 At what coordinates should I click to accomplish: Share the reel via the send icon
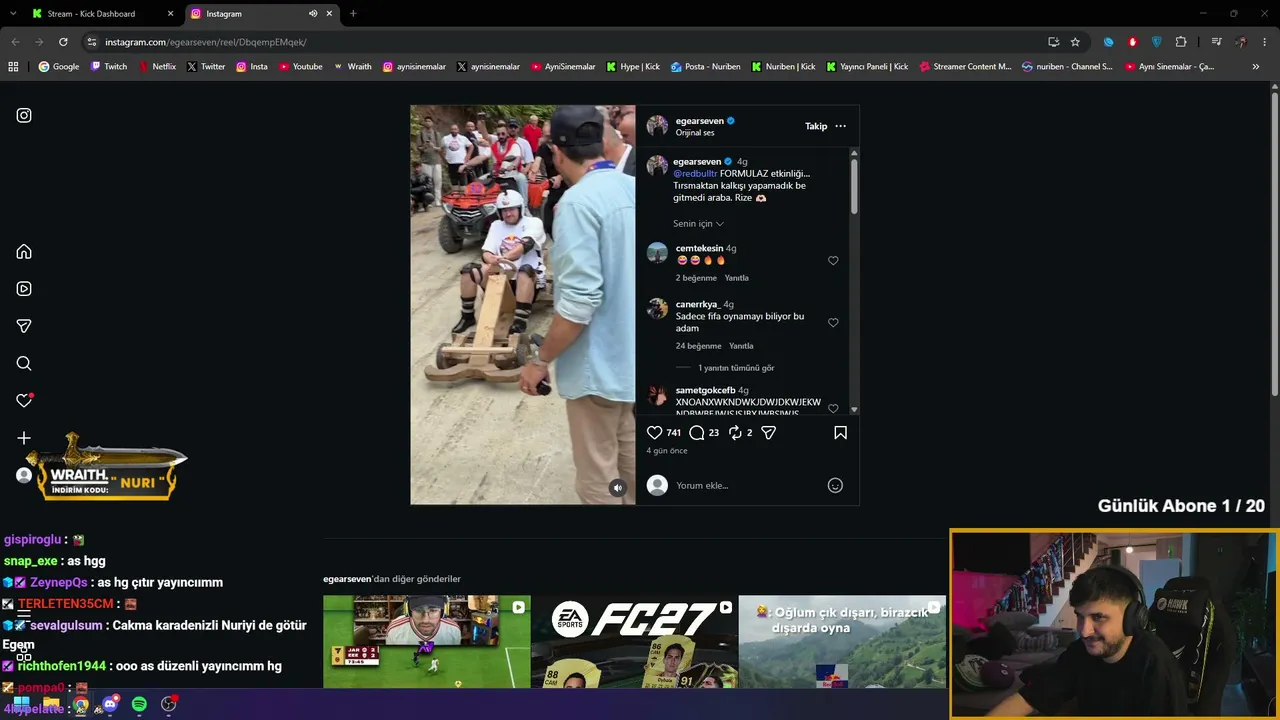point(769,433)
